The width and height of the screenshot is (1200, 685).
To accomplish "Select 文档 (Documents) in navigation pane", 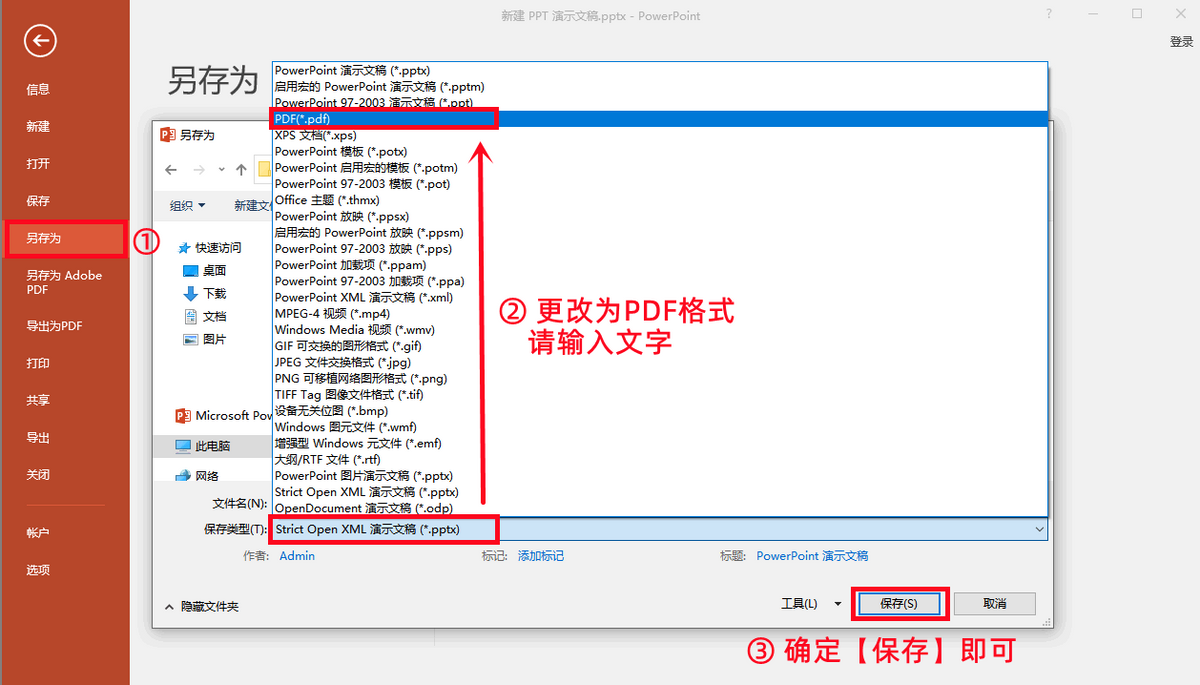I will tap(214, 316).
